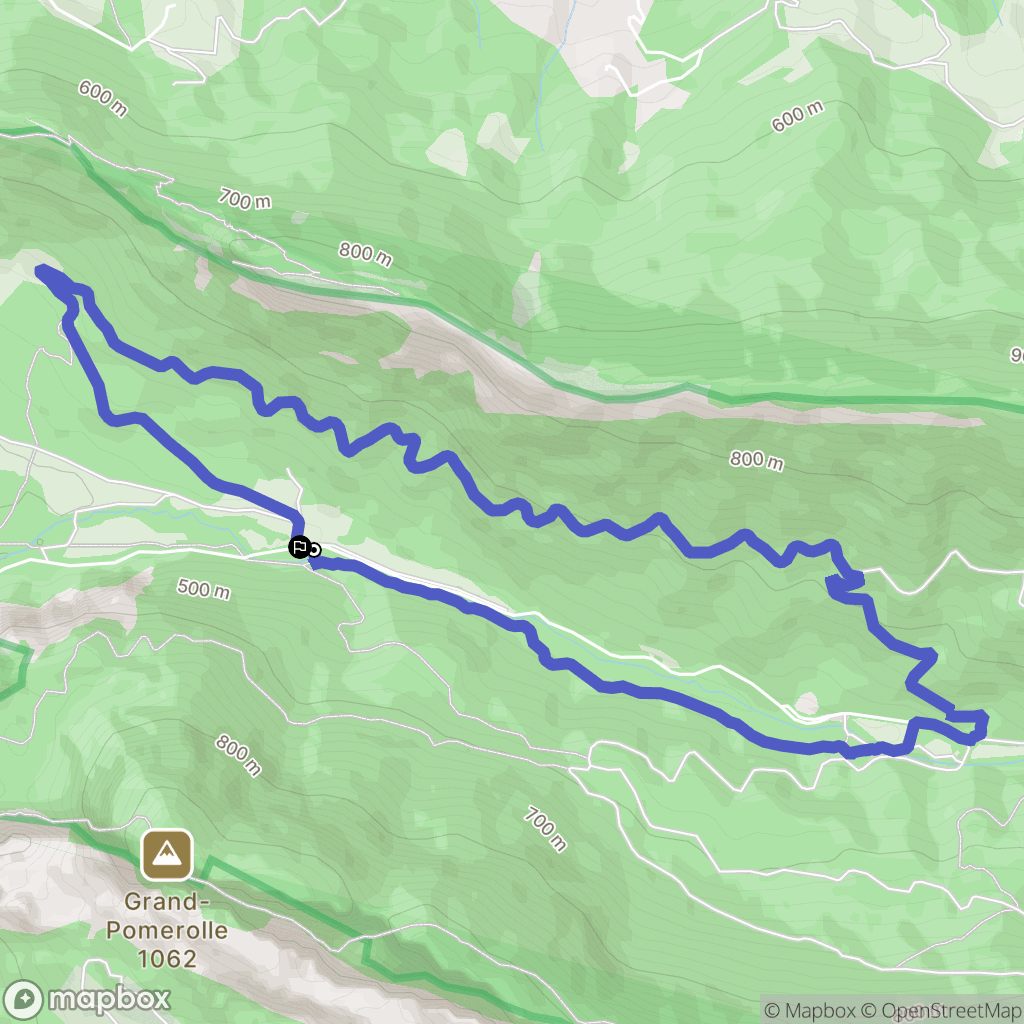The width and height of the screenshot is (1024, 1024).
Task: Click the 1062 elevation number under Grand-Pomerolle
Action: pyautogui.click(x=167, y=959)
